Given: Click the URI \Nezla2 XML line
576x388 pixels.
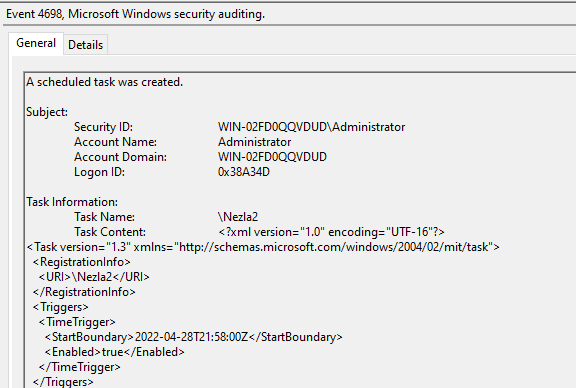Looking at the screenshot, I should click(x=94, y=277).
